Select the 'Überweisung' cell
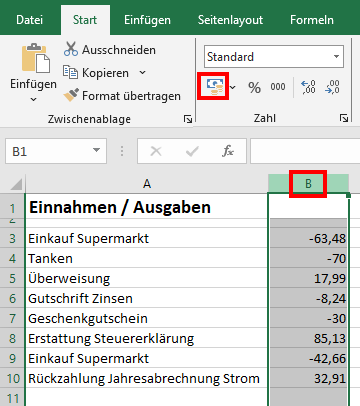This screenshot has height=406, width=360. tap(147, 278)
